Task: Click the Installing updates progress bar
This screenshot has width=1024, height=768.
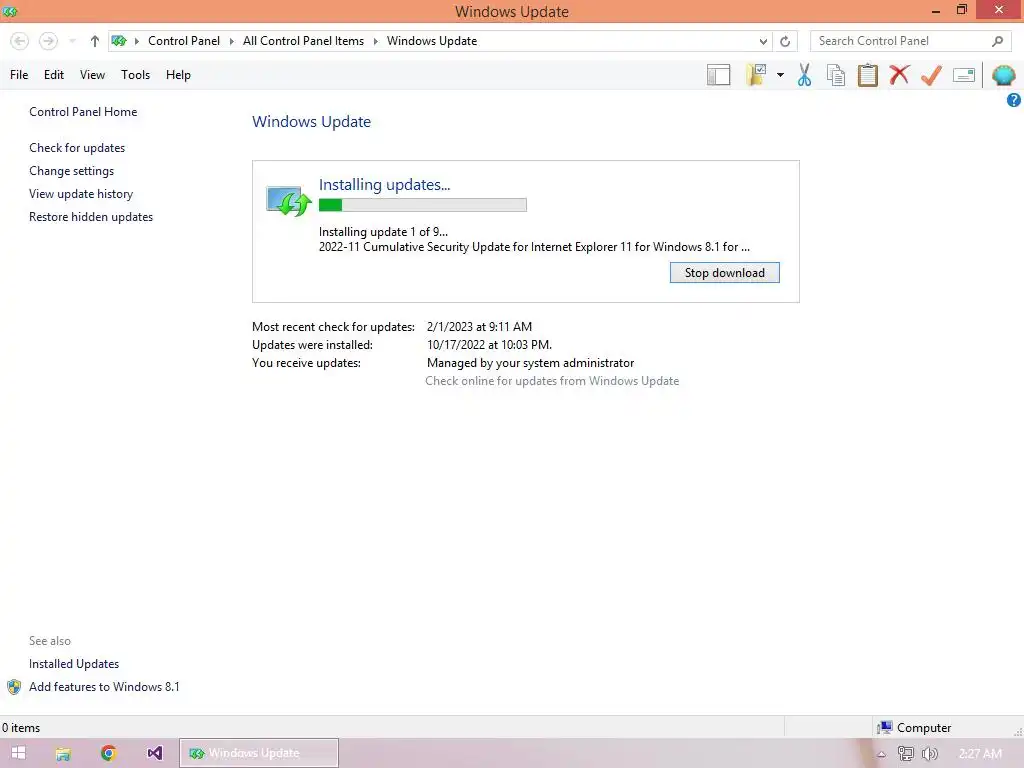Action: [423, 205]
